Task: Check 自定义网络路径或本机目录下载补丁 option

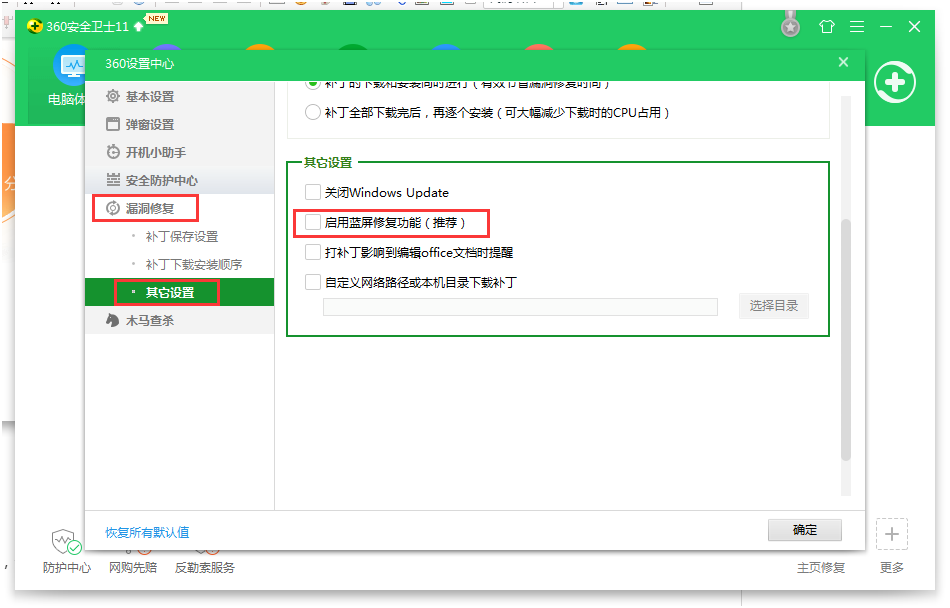Action: (x=313, y=282)
